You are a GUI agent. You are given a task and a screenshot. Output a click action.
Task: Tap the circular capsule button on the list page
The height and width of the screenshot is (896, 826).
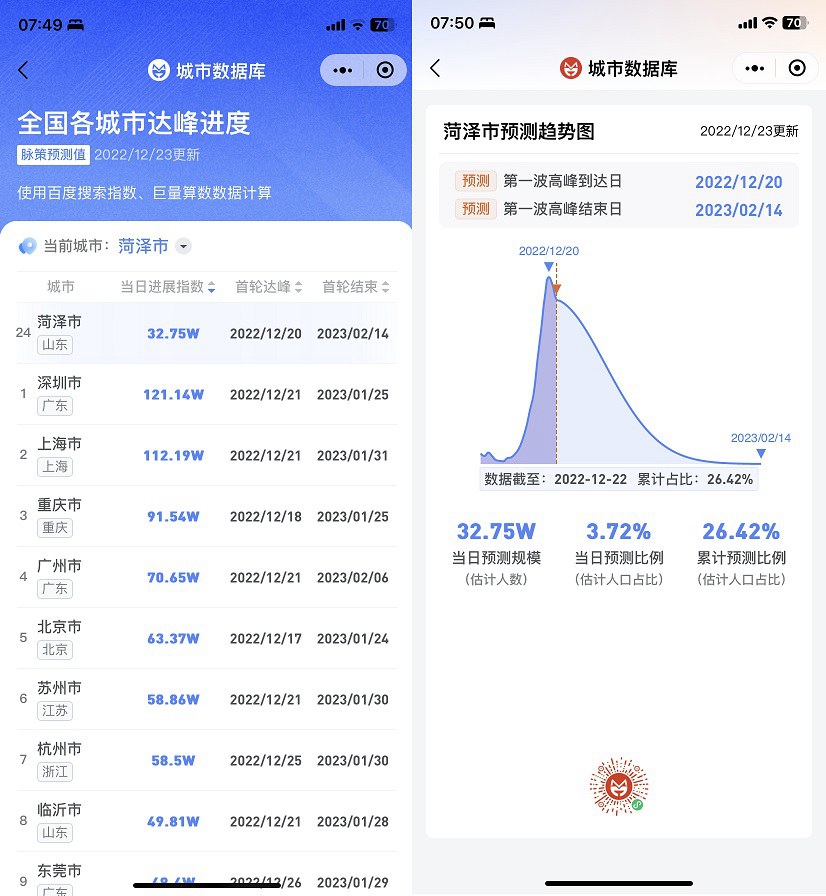[384, 70]
